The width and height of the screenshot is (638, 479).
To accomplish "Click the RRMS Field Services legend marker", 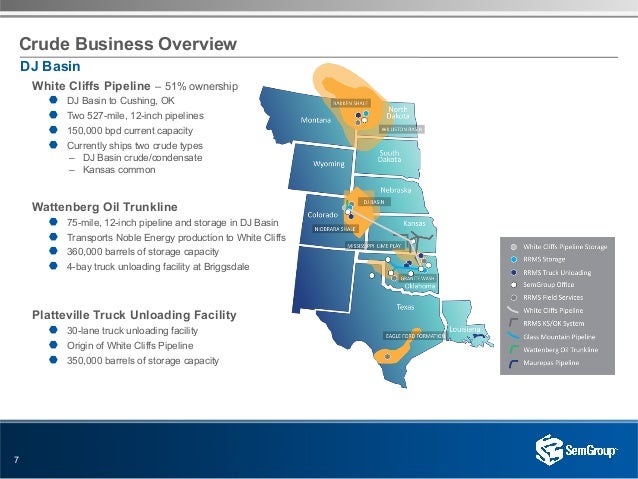I will (514, 297).
